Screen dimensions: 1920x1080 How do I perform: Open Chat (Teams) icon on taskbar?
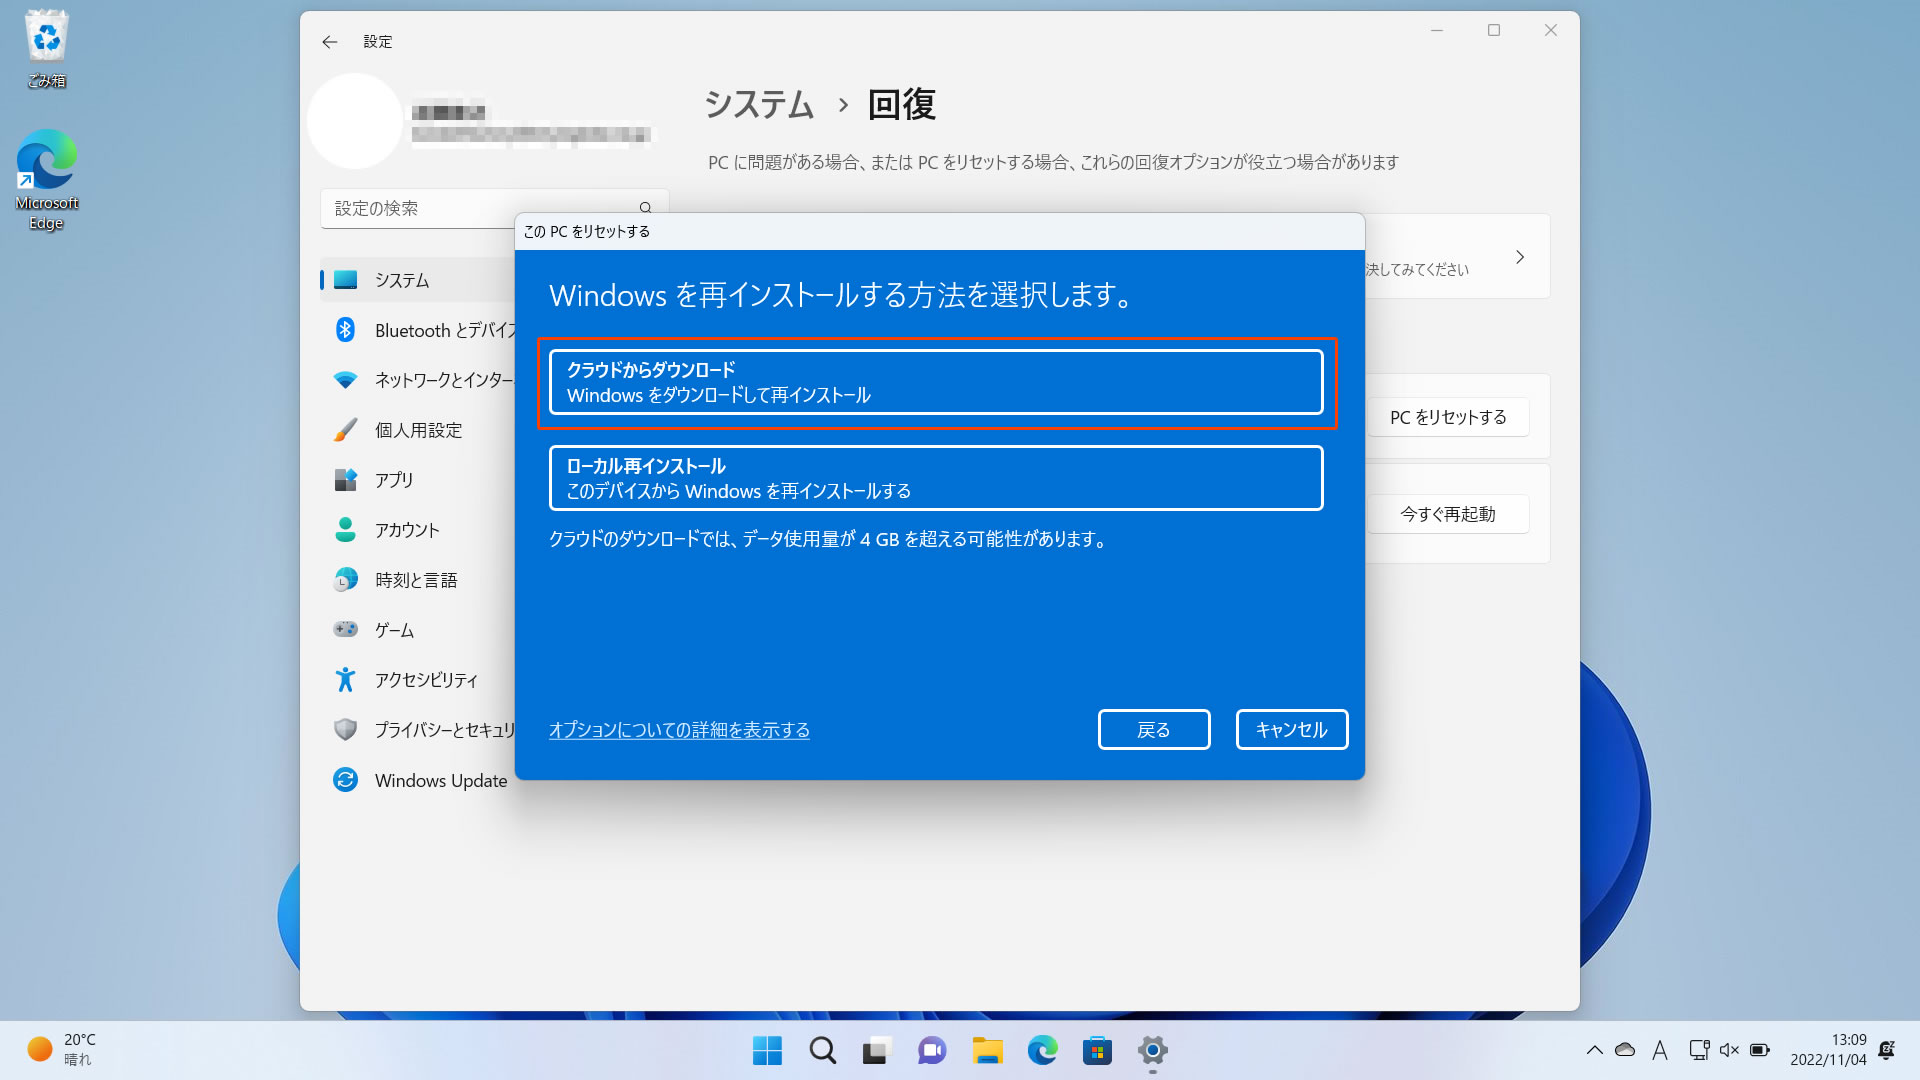[x=932, y=1050]
